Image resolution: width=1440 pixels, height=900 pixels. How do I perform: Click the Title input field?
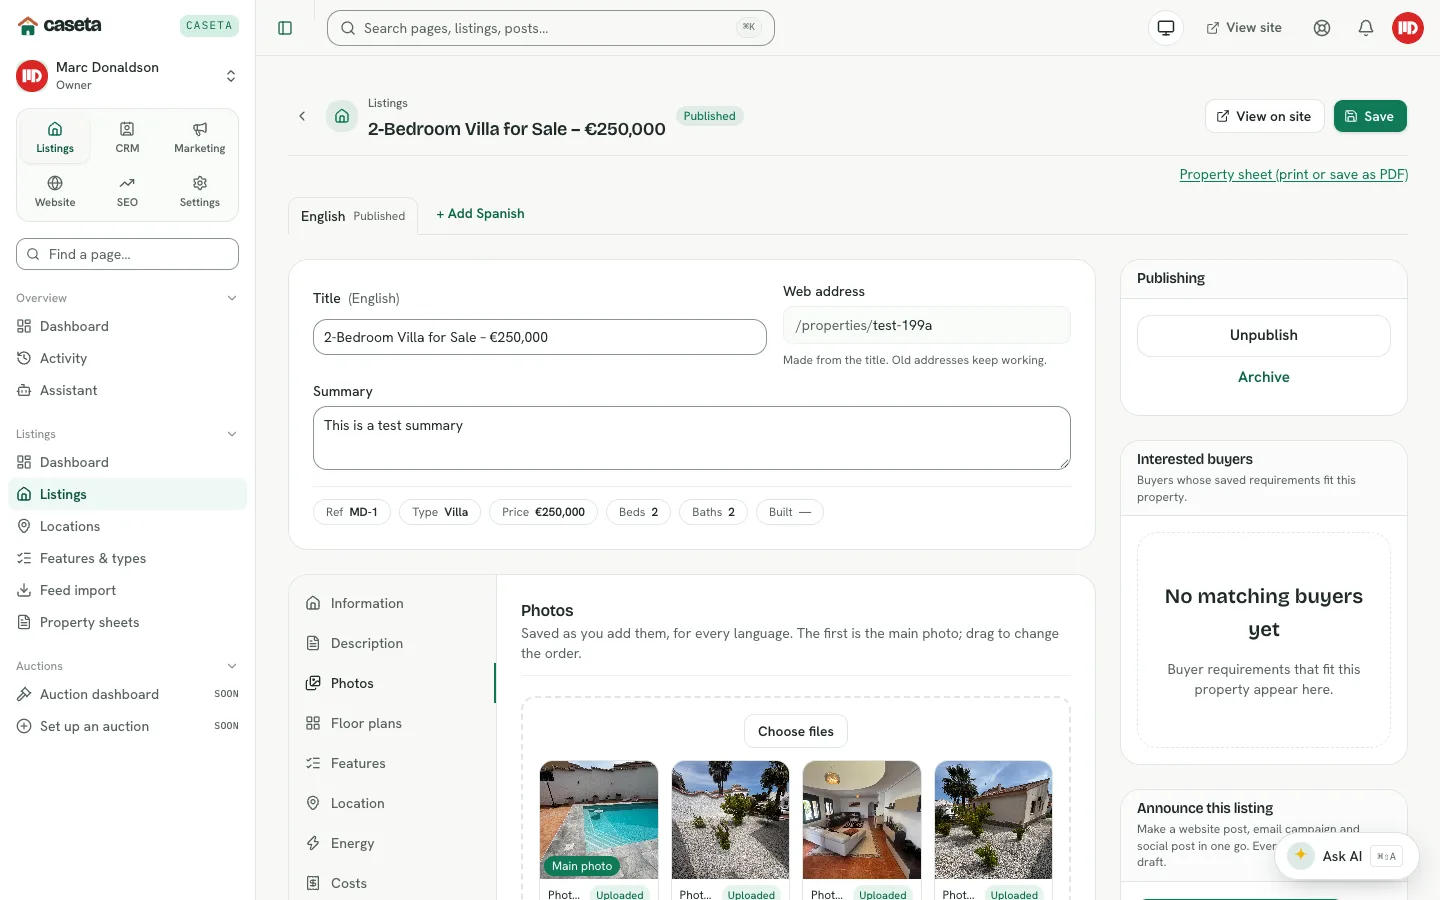[x=540, y=337]
